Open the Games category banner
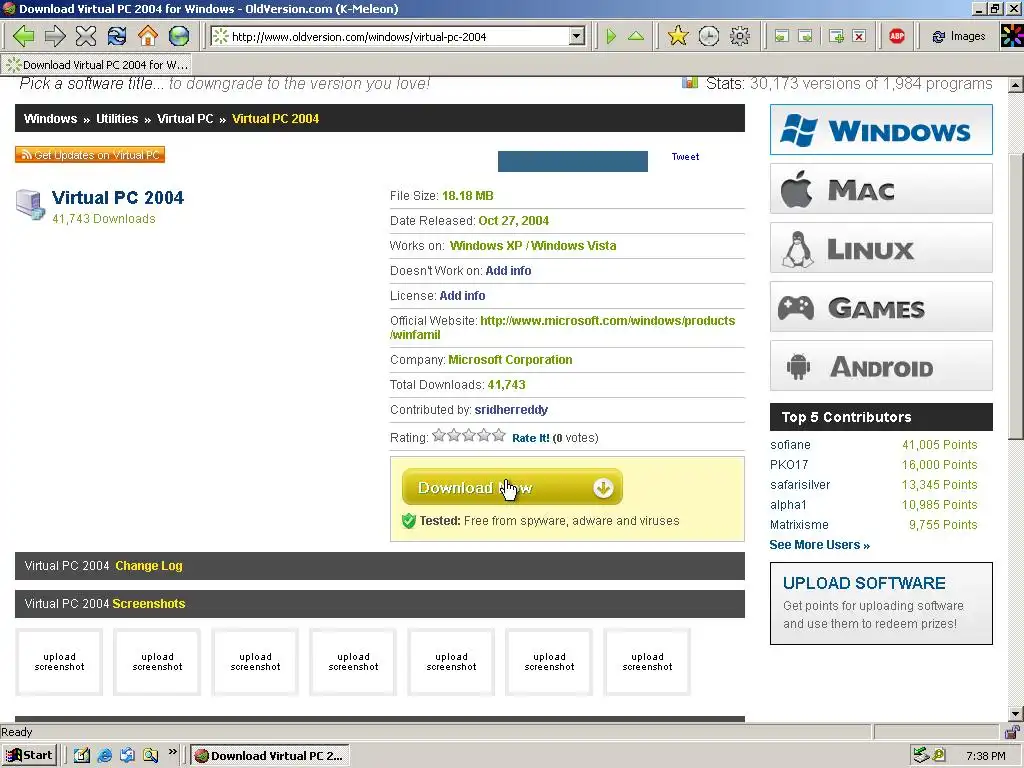 tap(881, 306)
